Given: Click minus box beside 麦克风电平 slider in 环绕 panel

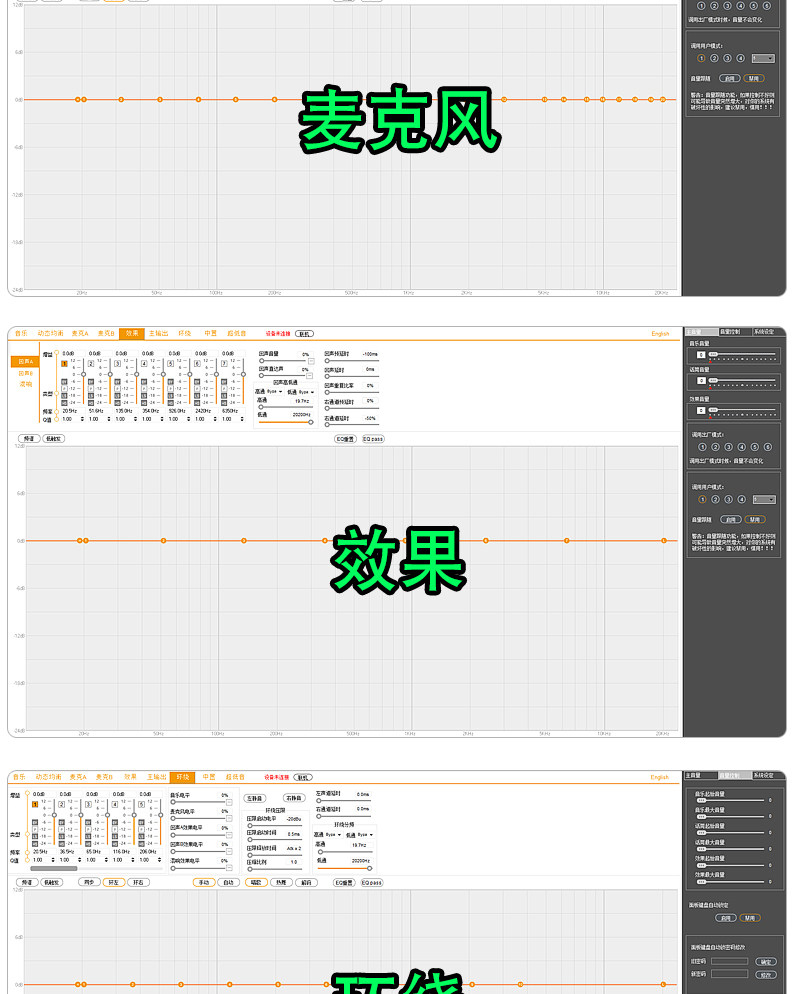Looking at the screenshot, I should coord(229,818).
